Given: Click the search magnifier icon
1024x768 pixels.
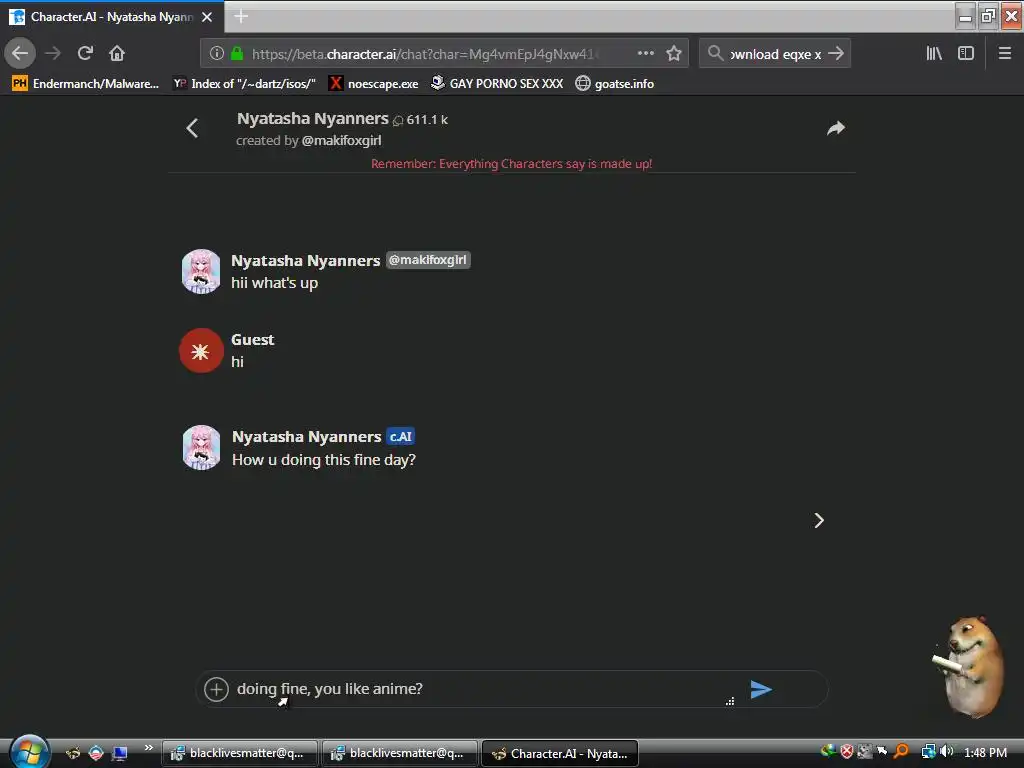Looking at the screenshot, I should pyautogui.click(x=716, y=54).
